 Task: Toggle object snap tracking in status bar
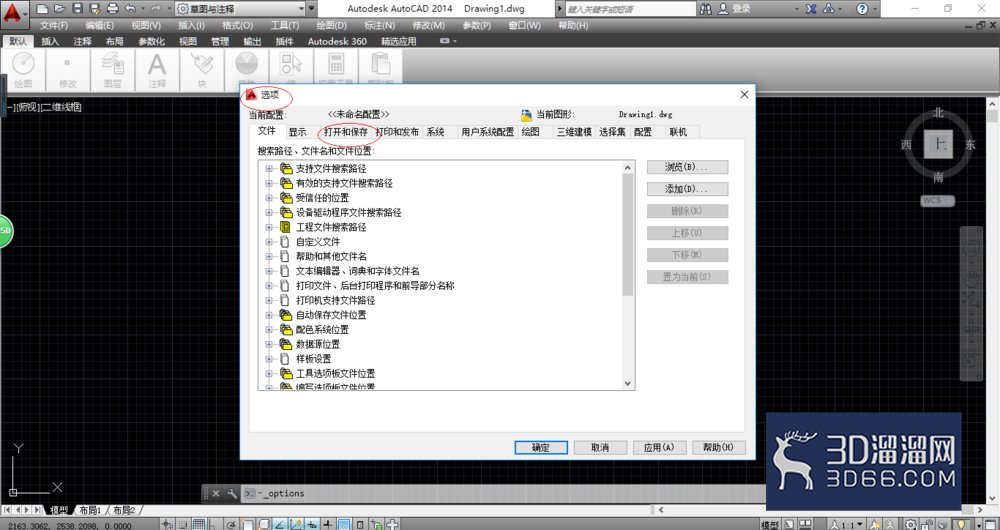(x=280, y=524)
